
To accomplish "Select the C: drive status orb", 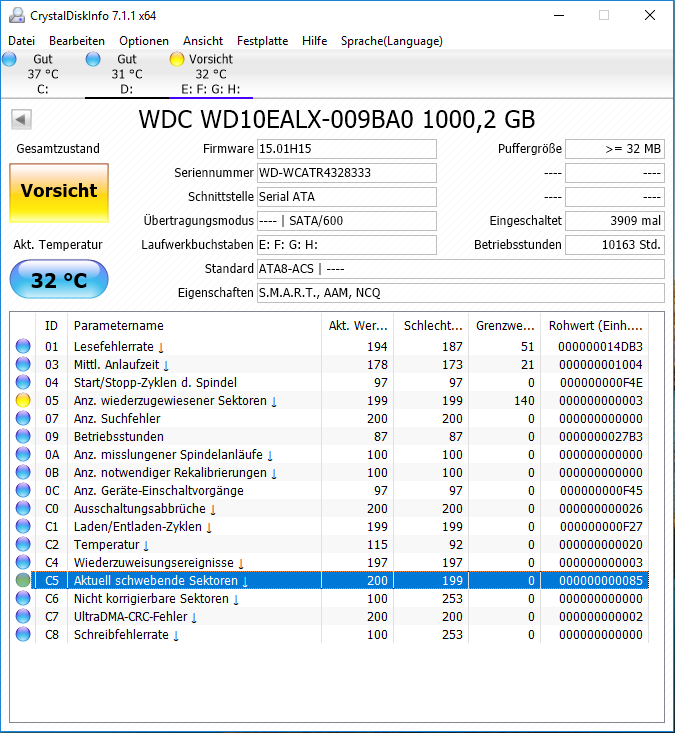I will pyautogui.click(x=9, y=59).
